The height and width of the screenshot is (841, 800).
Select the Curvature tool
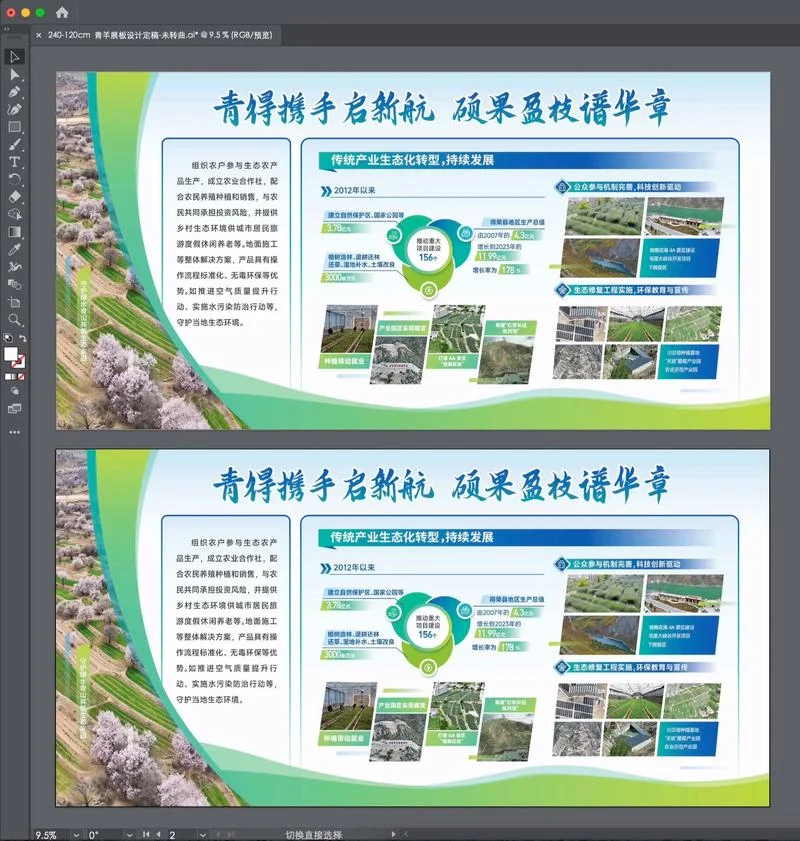pyautogui.click(x=14, y=109)
